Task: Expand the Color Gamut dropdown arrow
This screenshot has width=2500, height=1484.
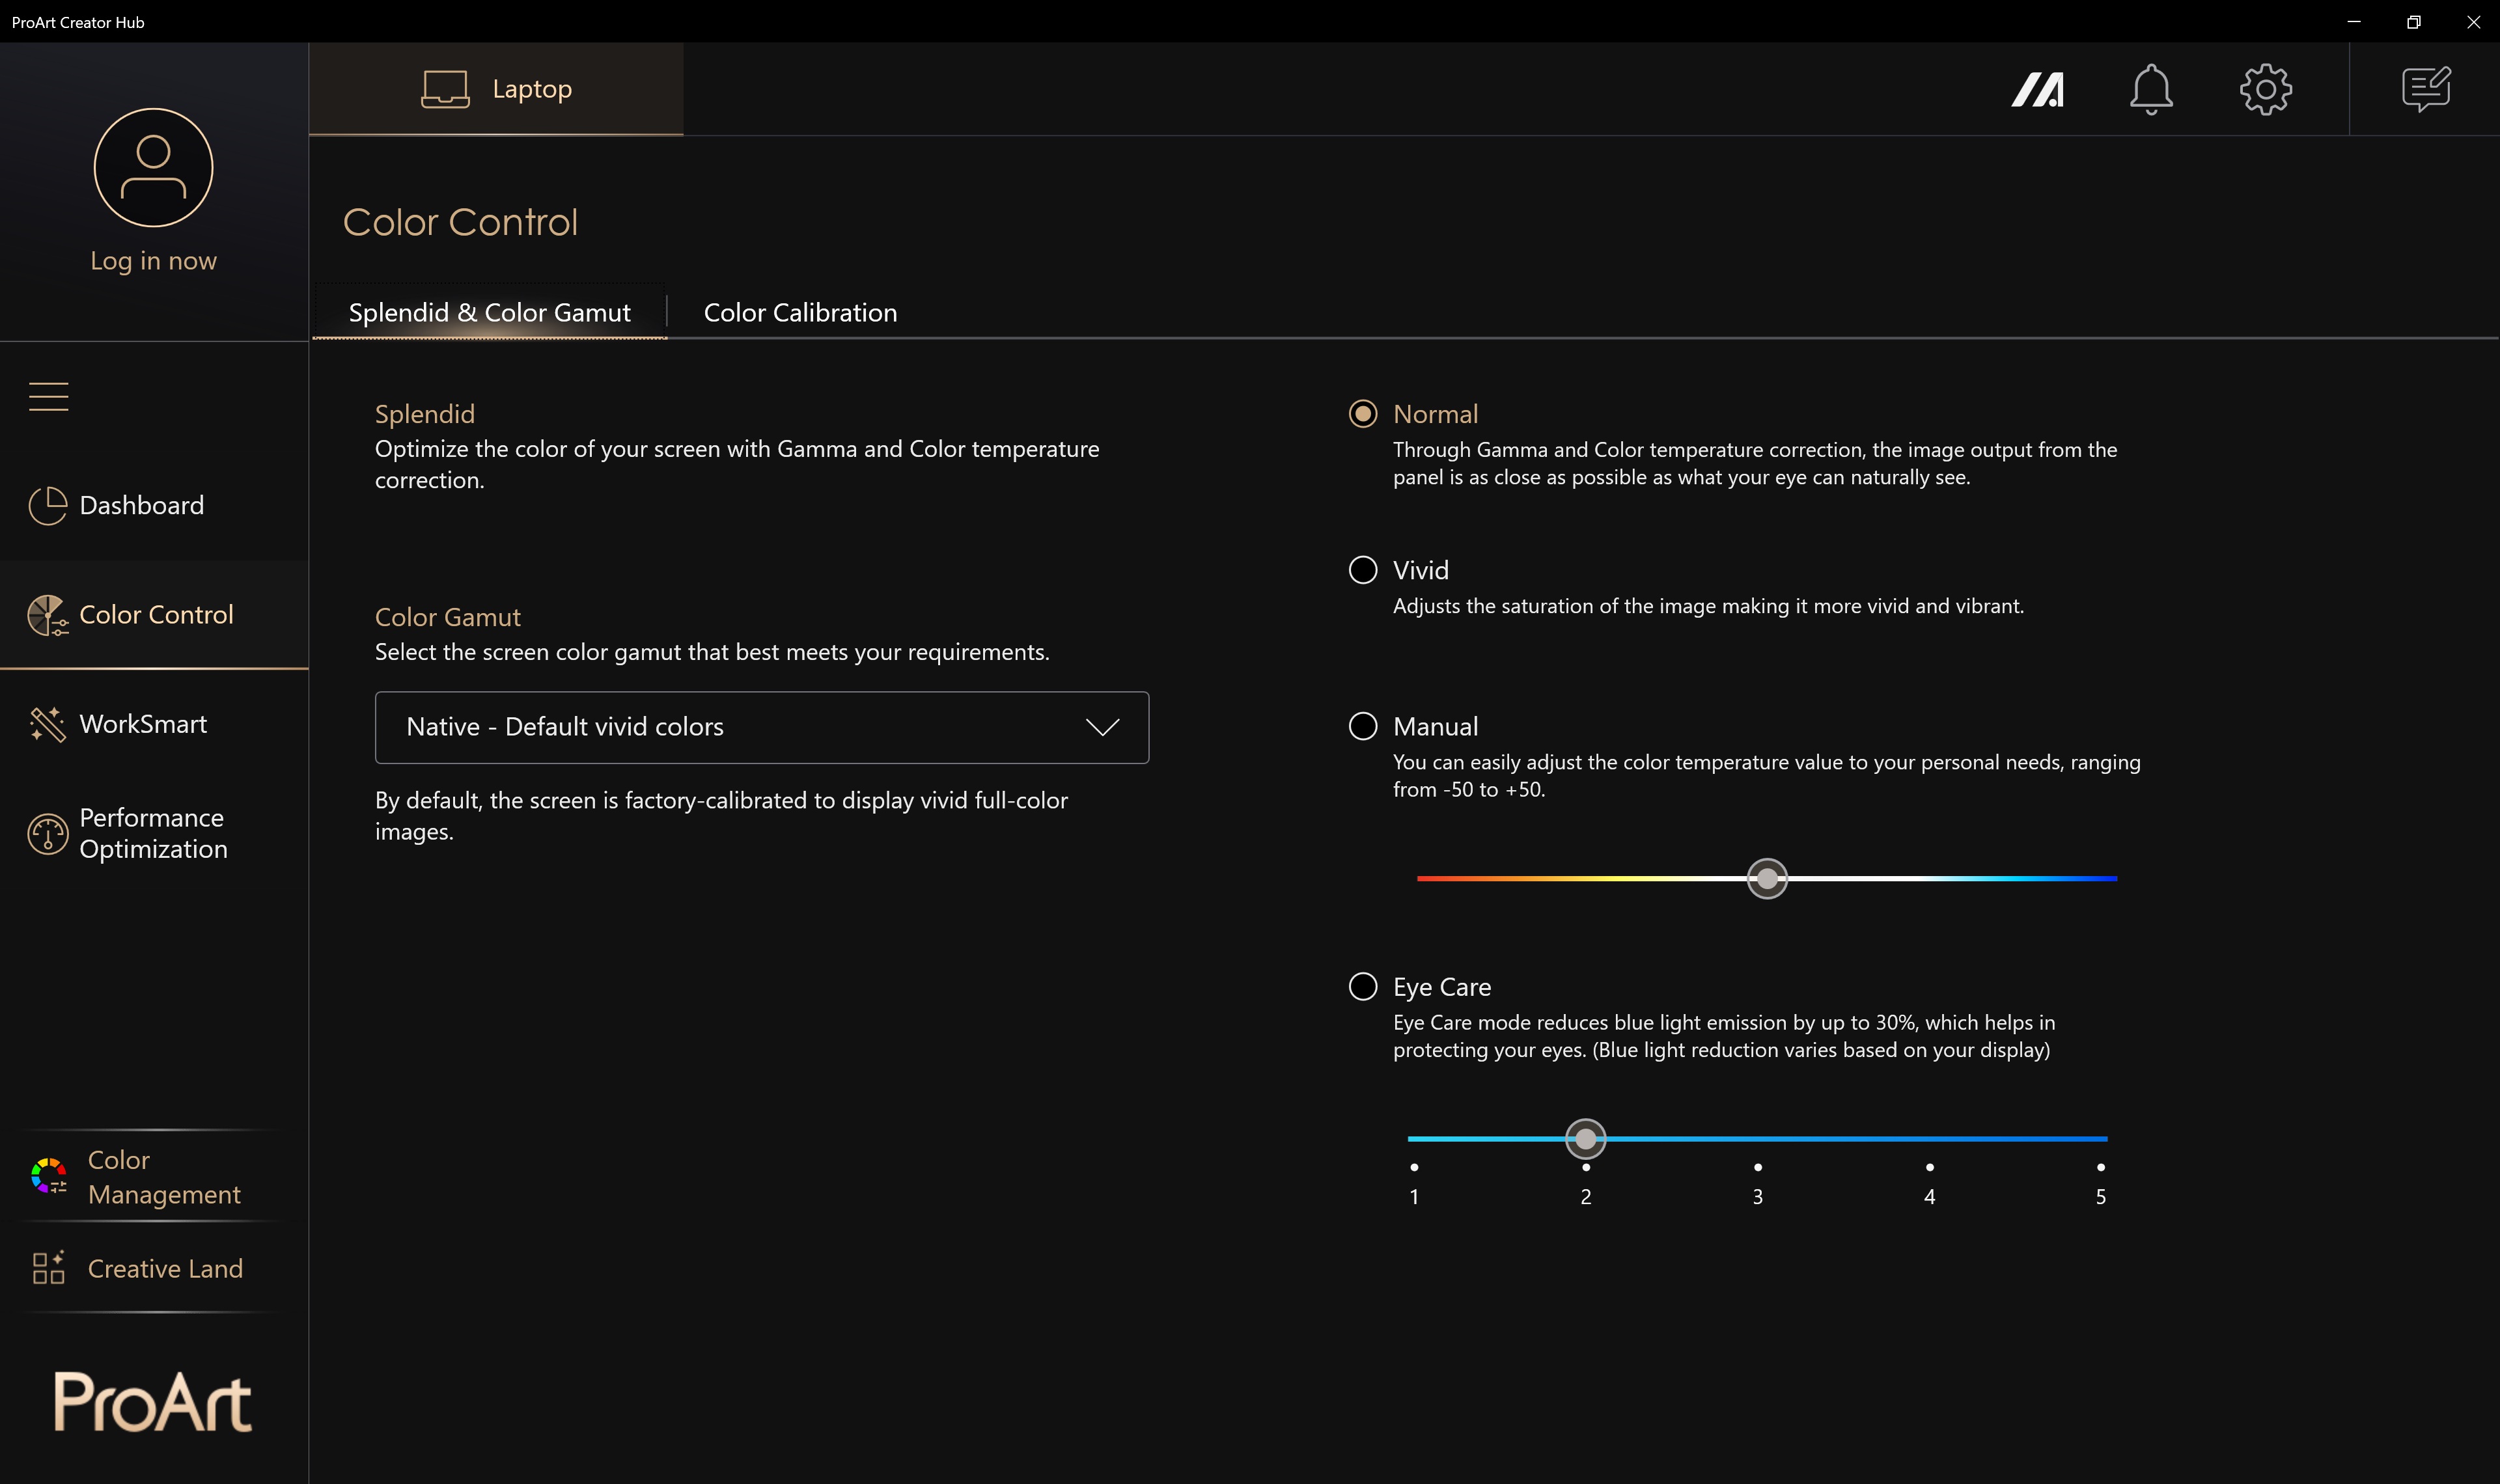Action: point(1102,727)
